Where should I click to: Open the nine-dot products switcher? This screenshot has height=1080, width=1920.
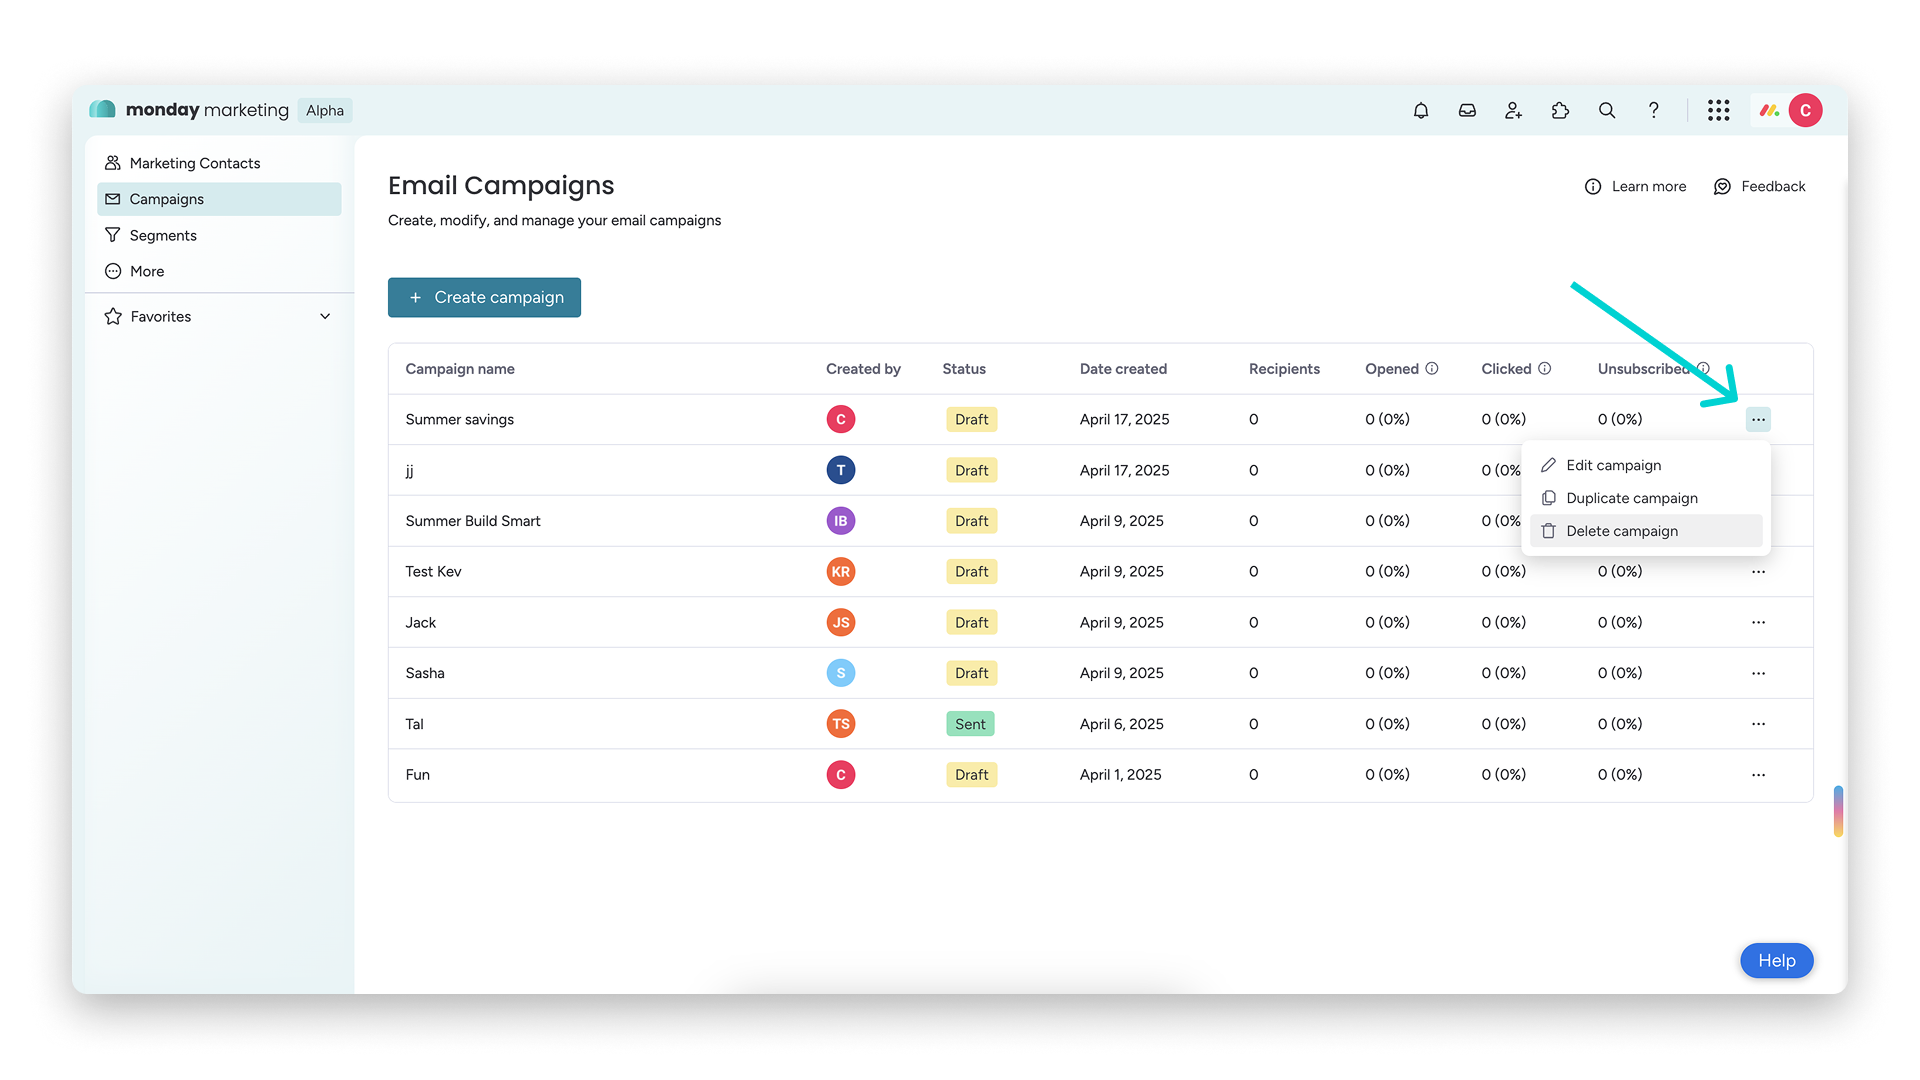(1719, 110)
